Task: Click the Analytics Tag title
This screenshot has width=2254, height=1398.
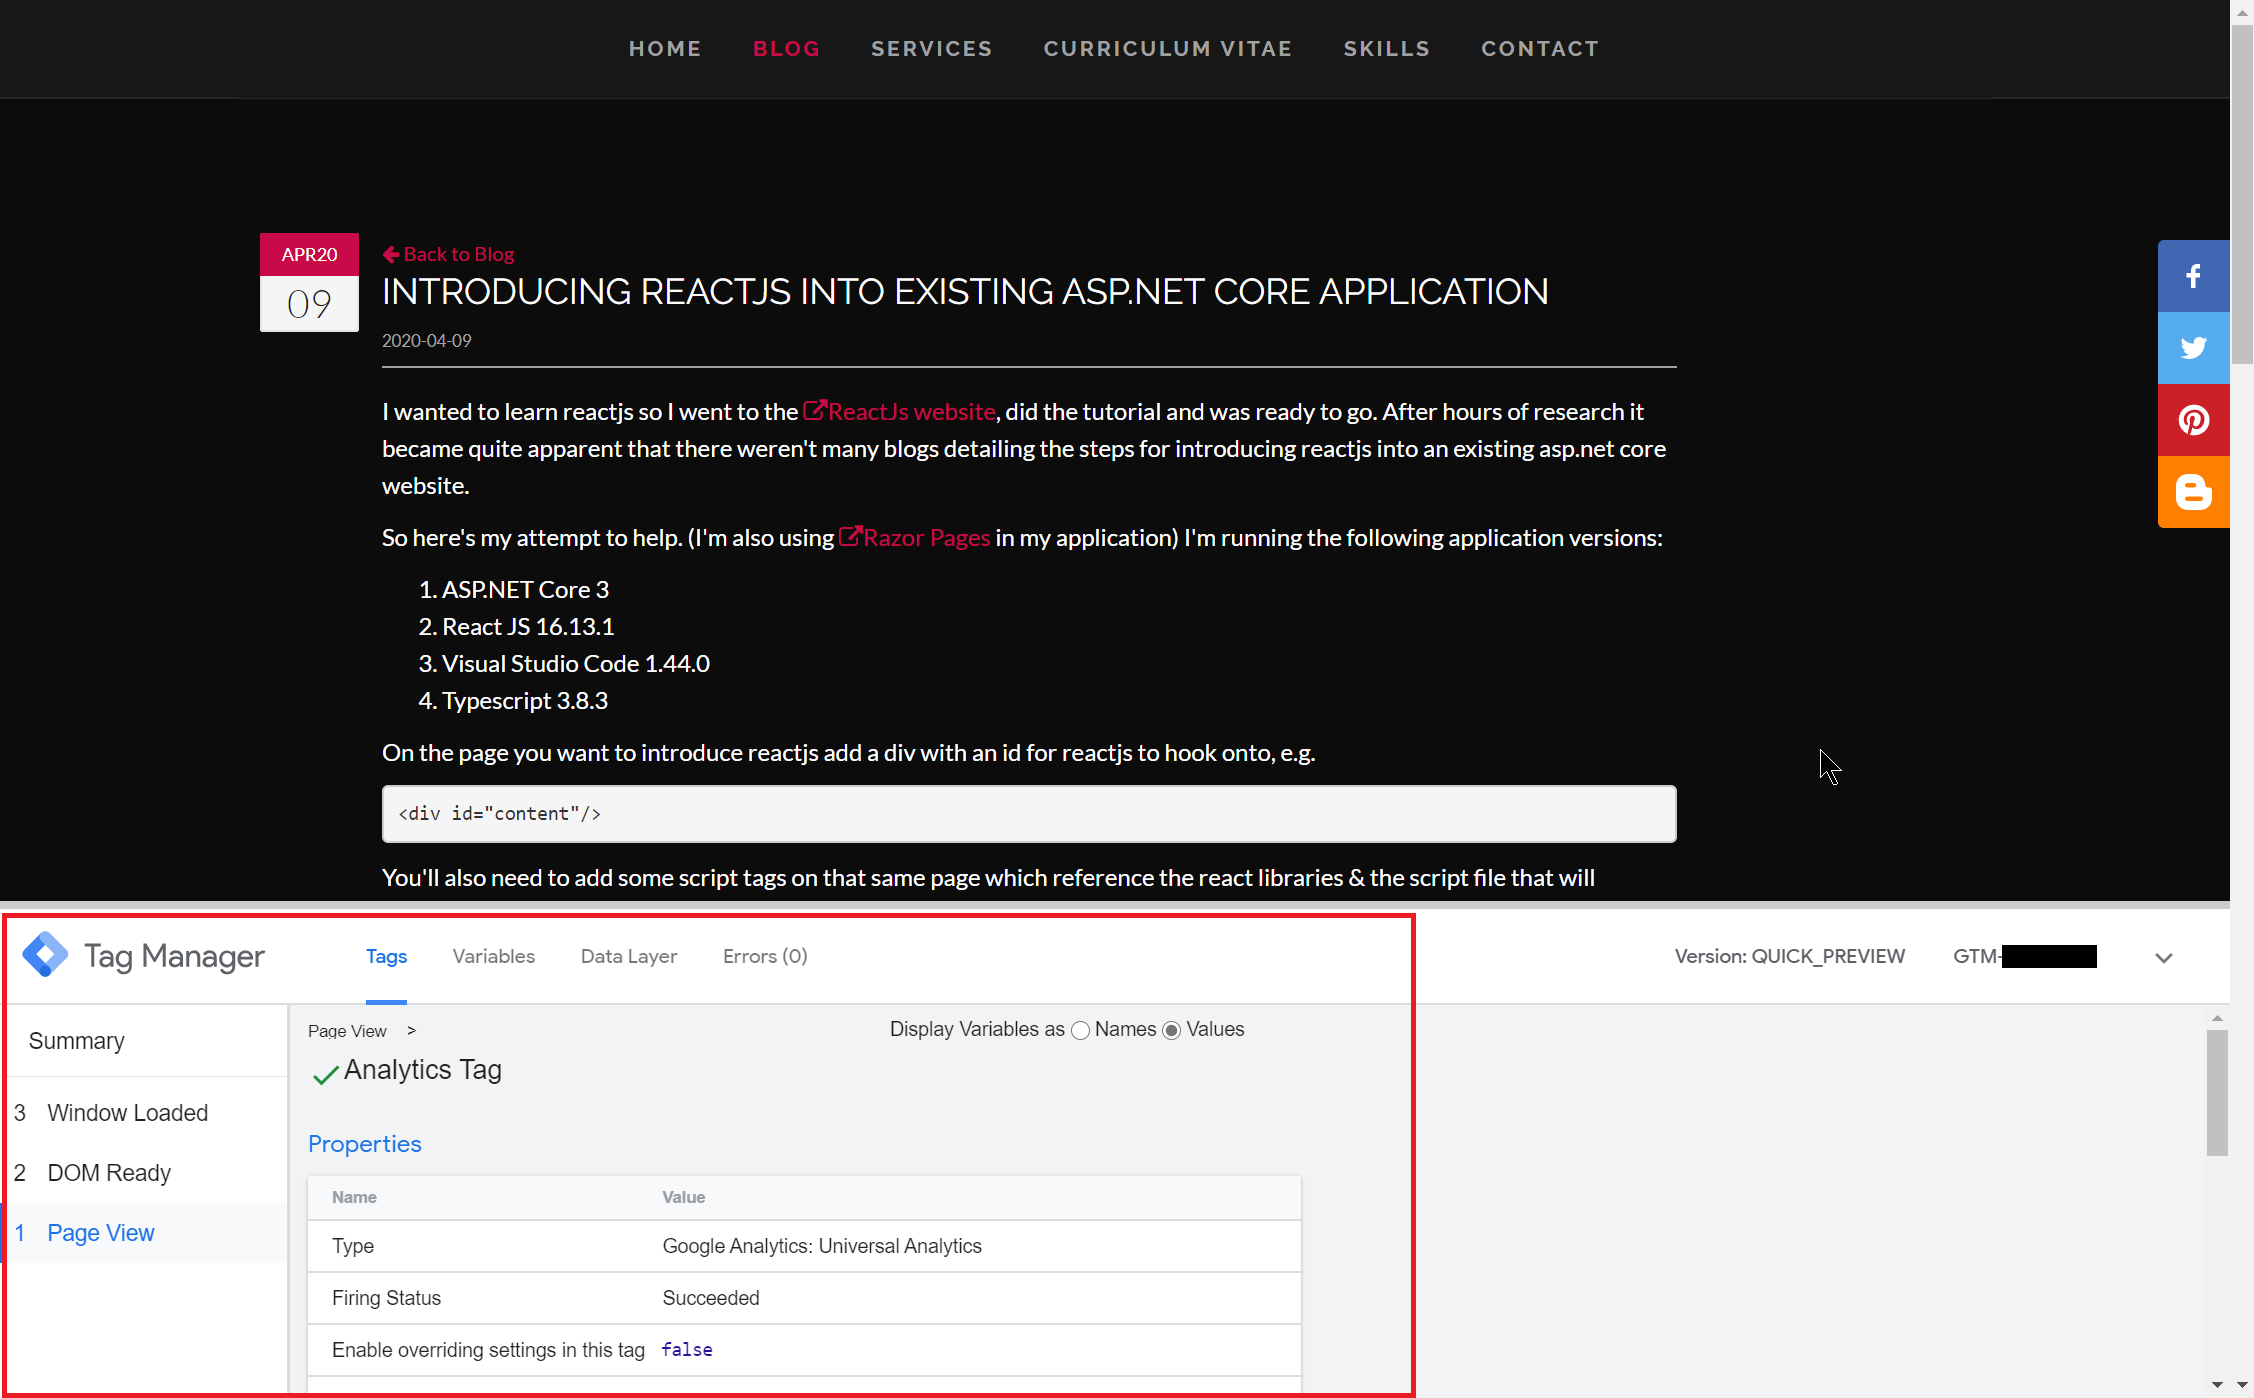Action: click(423, 1070)
